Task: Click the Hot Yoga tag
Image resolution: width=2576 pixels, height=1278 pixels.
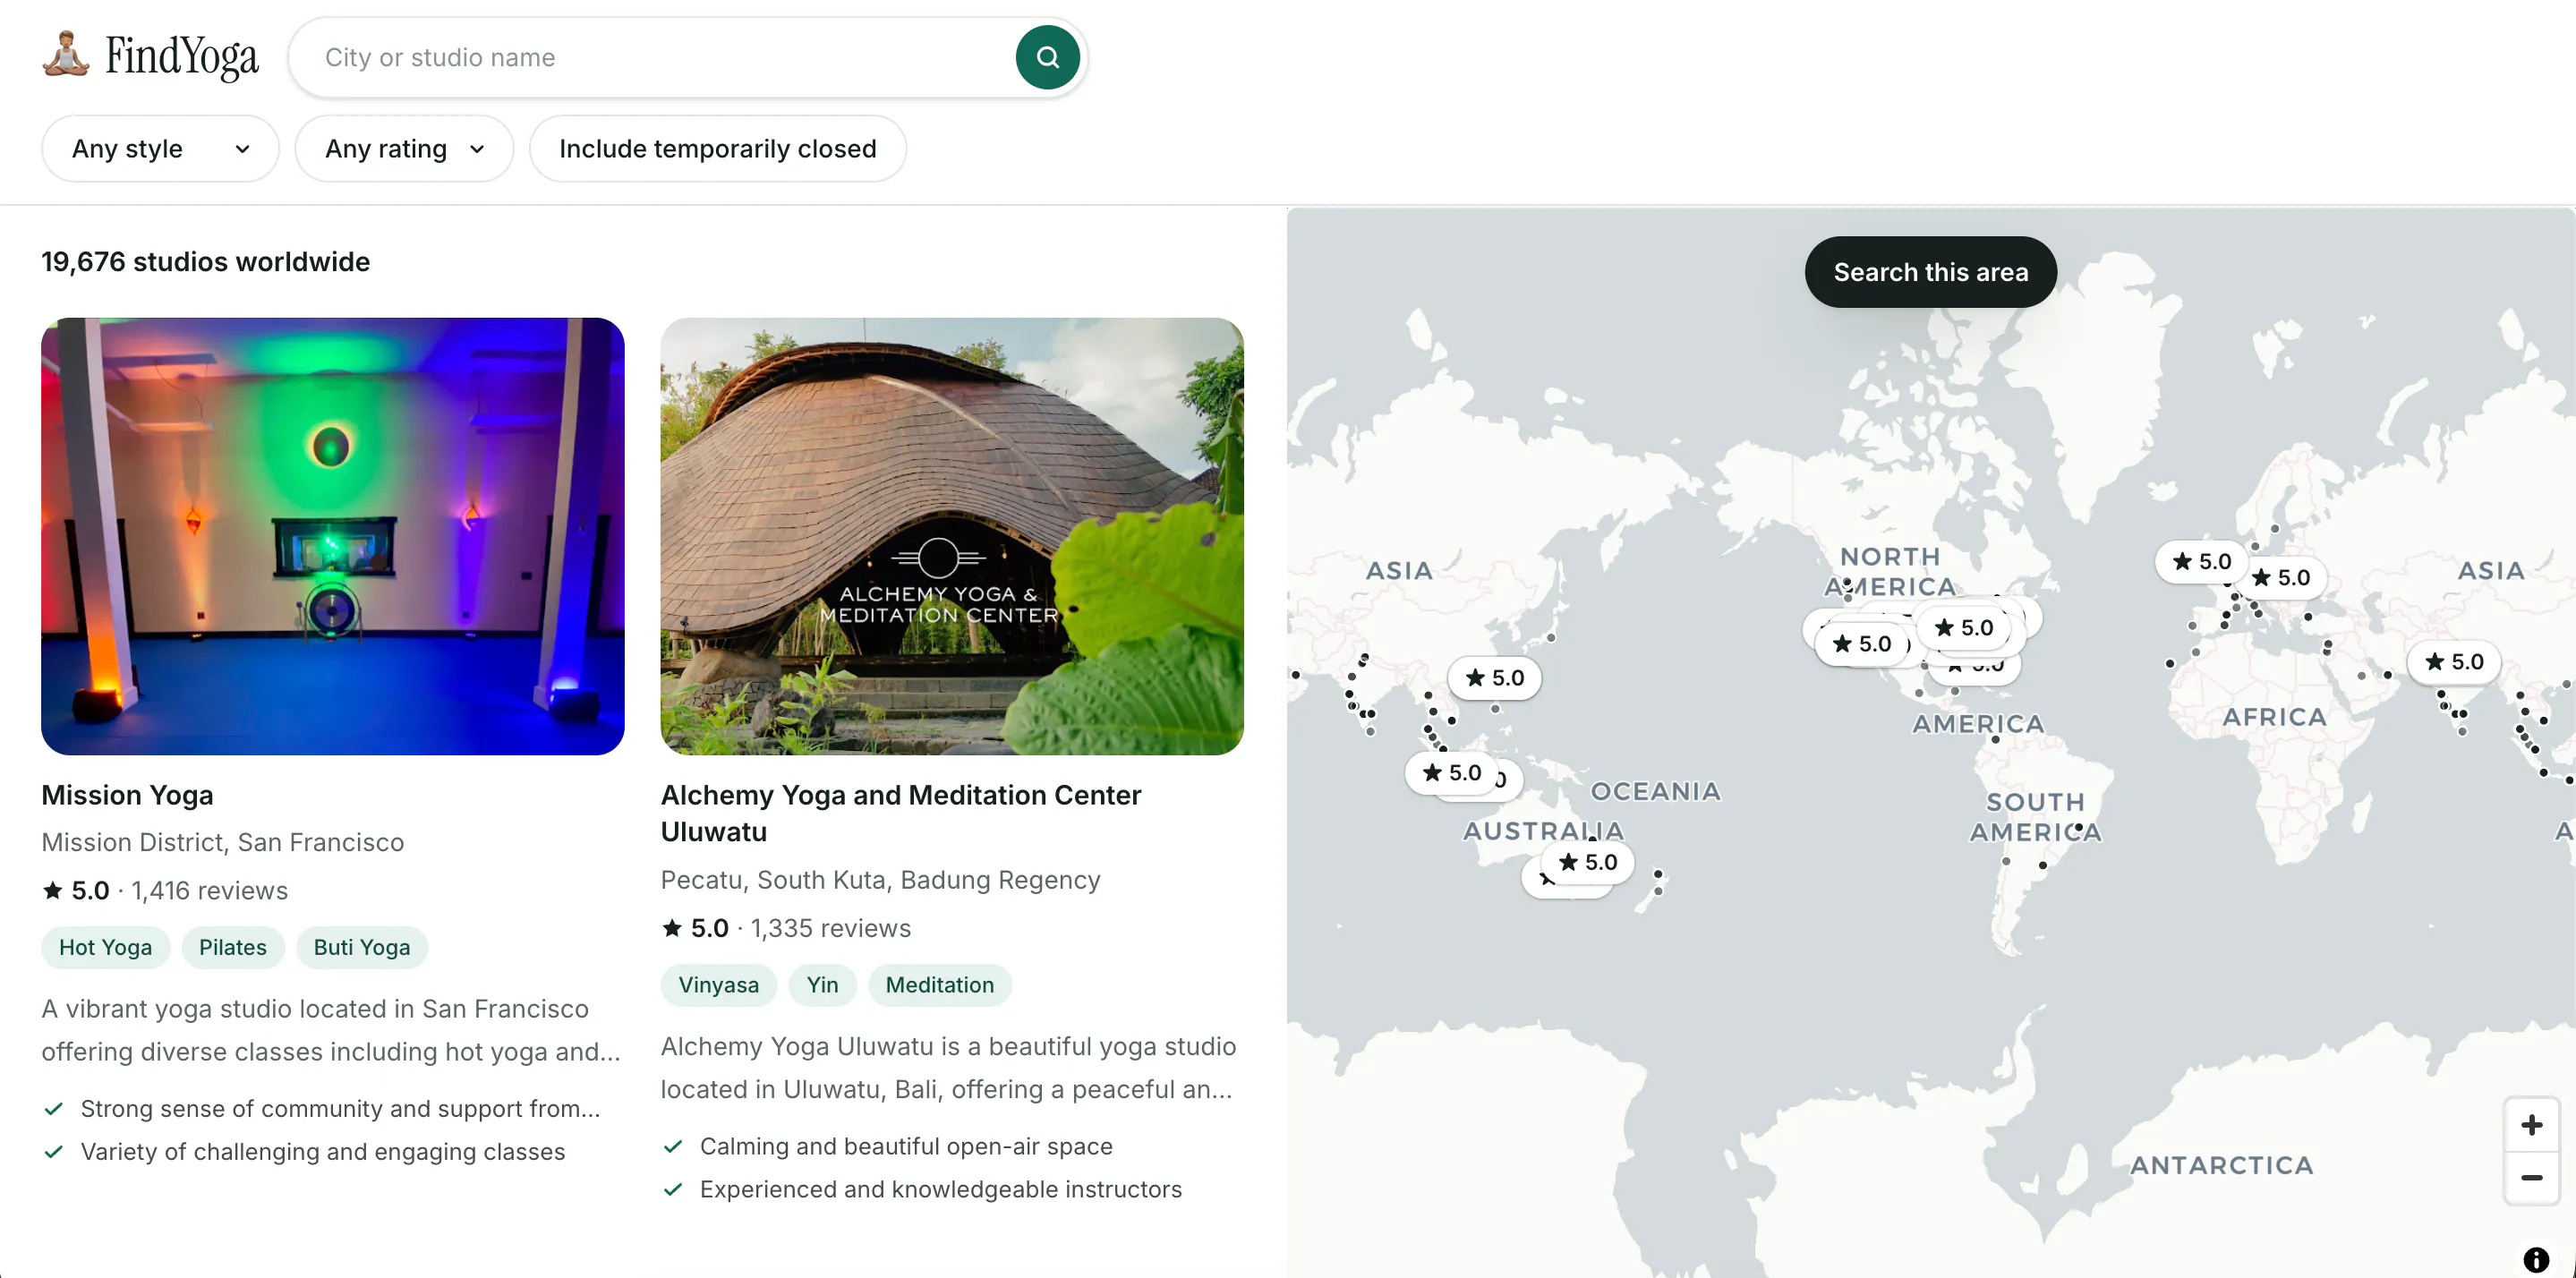Action: click(x=105, y=947)
